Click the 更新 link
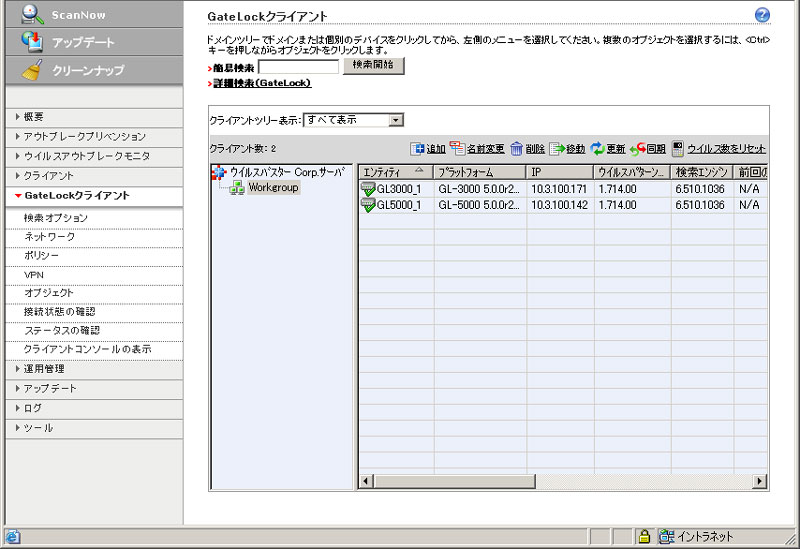The height and width of the screenshot is (549, 800). point(616,149)
